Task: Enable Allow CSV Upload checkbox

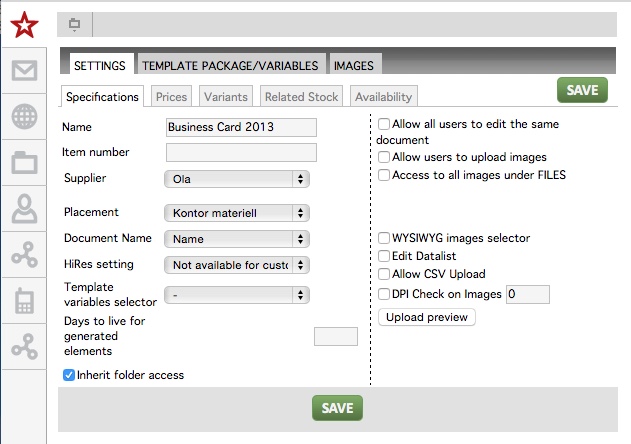Action: pyautogui.click(x=384, y=274)
